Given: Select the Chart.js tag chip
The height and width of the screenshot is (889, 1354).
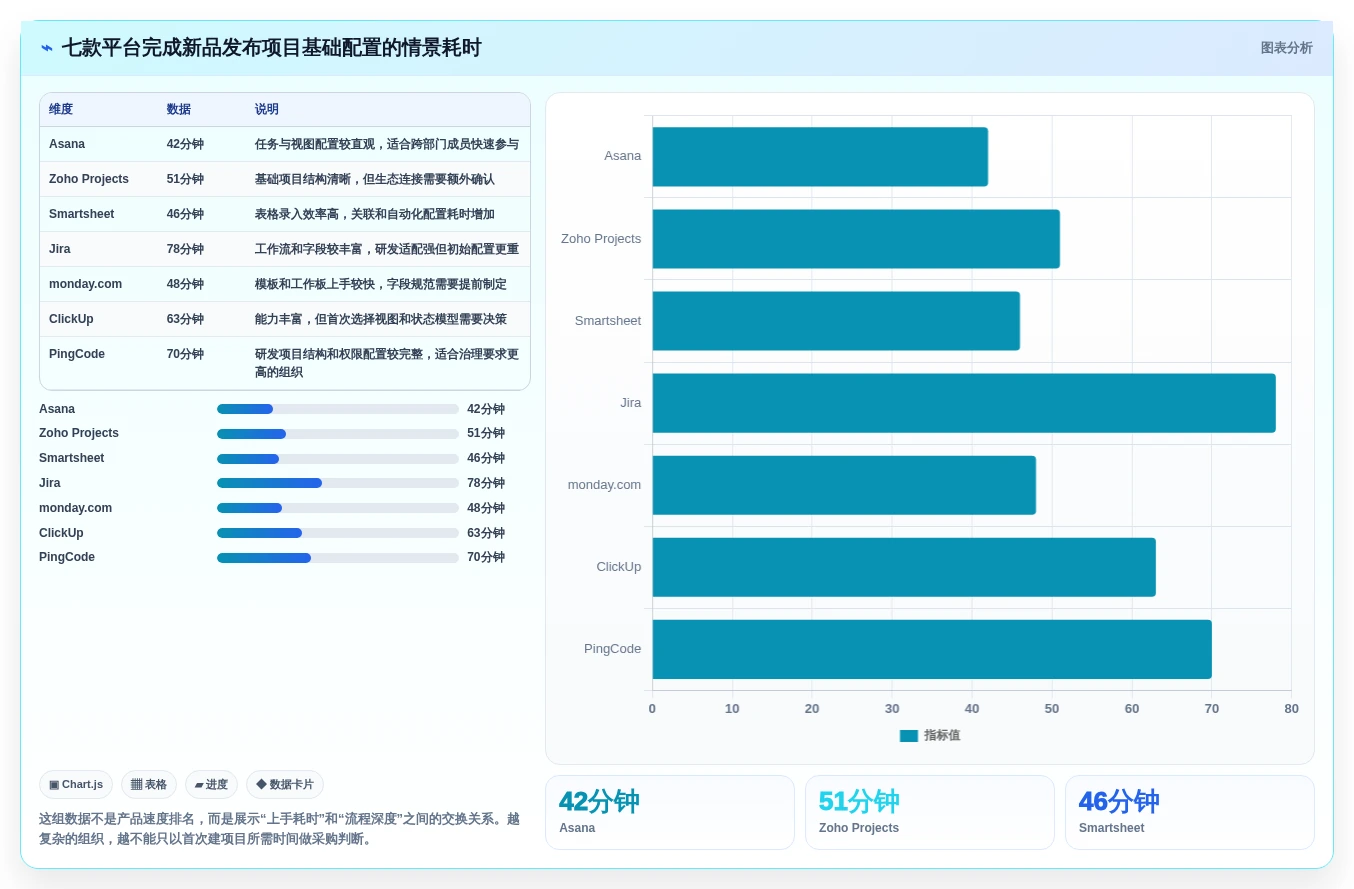Looking at the screenshot, I should 76,784.
